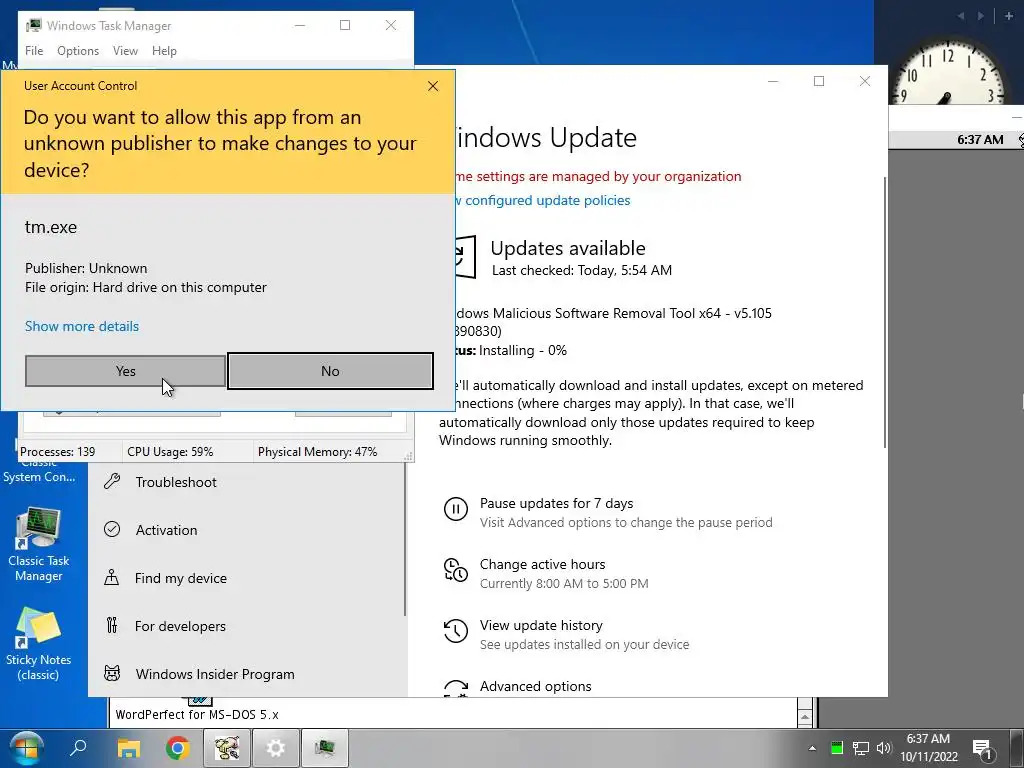Click the Windows Insider cat icon
The image size is (1024, 768).
pos(112,673)
